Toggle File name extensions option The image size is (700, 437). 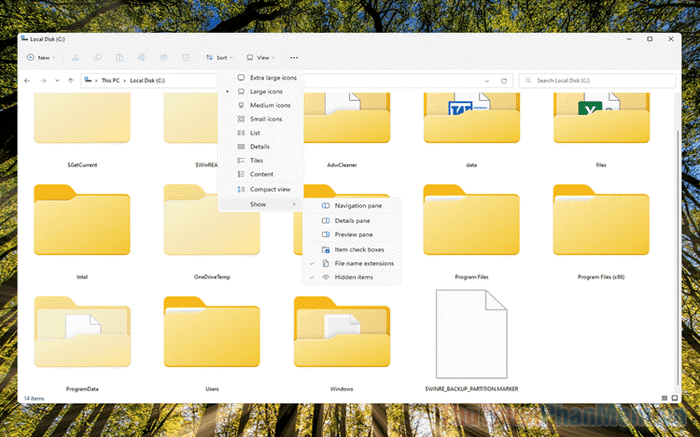coord(364,263)
